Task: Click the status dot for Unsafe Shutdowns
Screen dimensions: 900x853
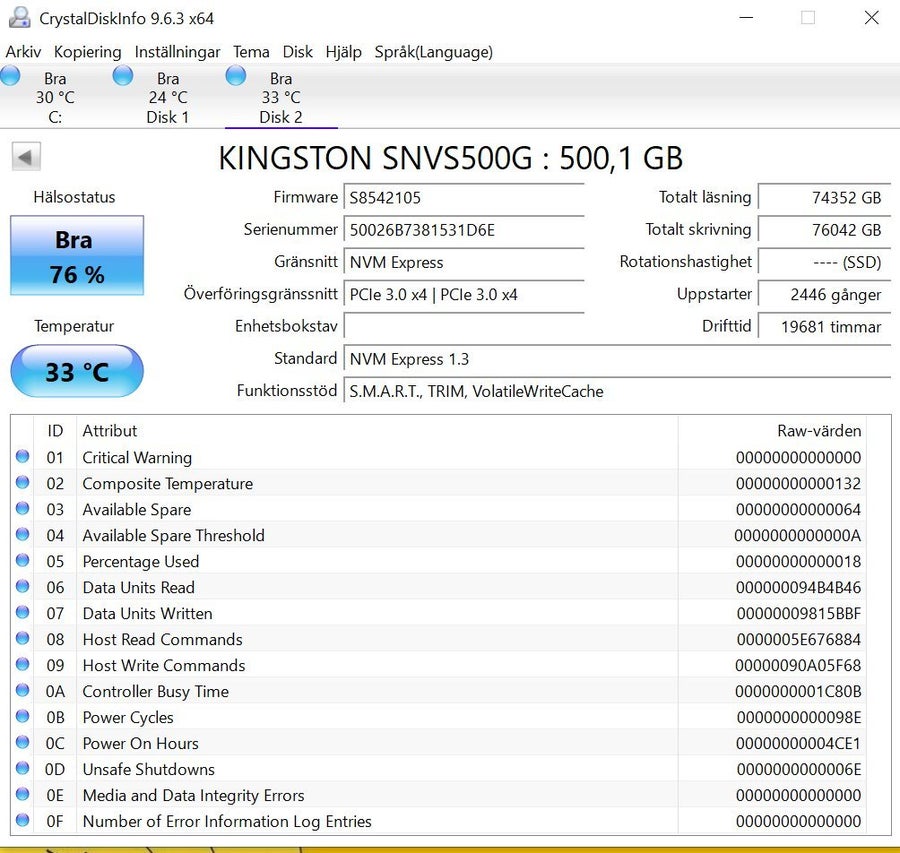Action: pos(22,768)
